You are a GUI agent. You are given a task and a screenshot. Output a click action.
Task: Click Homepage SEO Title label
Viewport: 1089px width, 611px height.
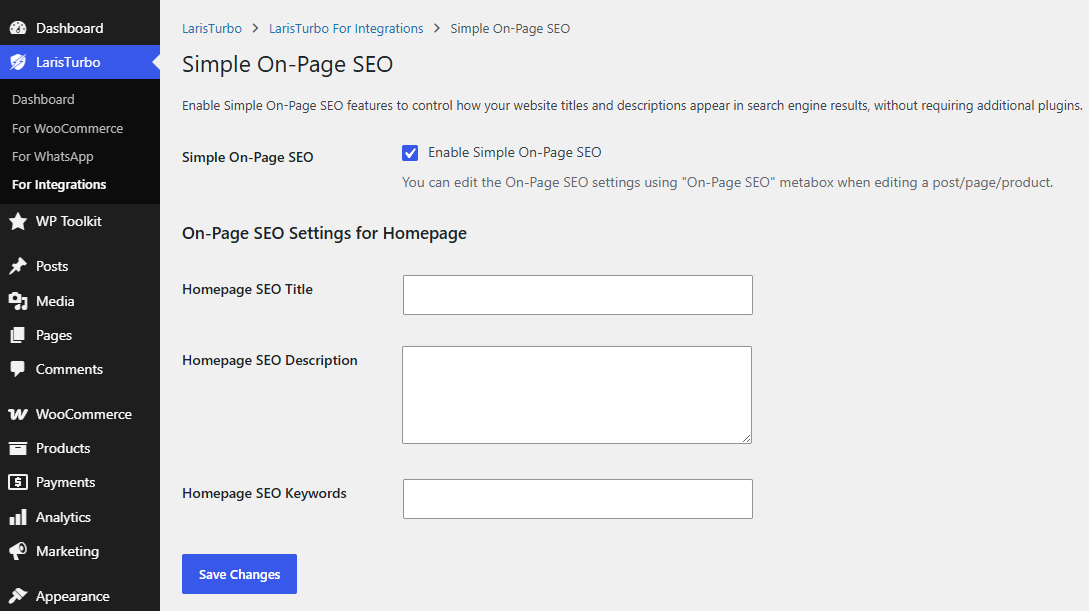tap(247, 289)
